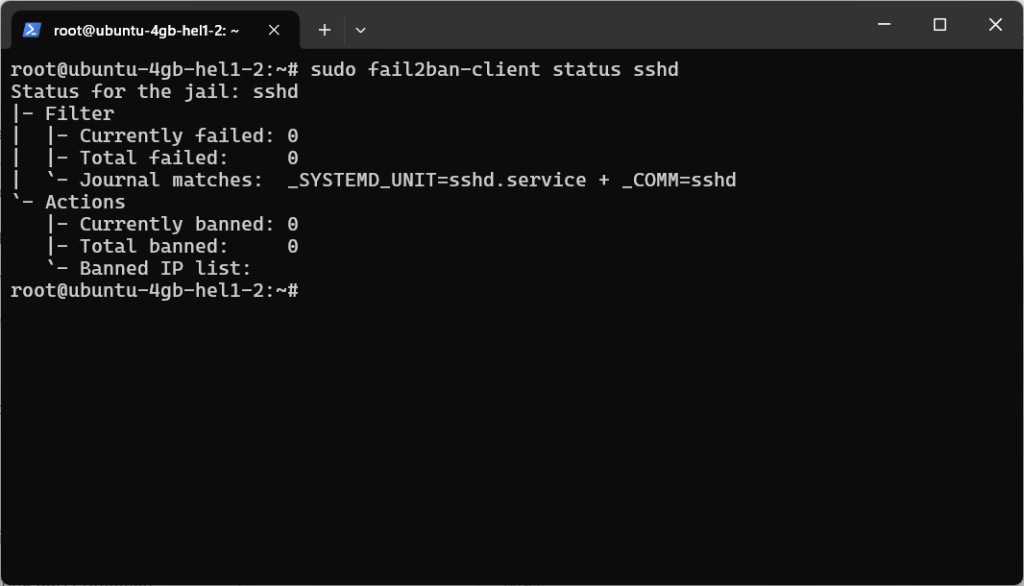Open a new tab with the plus button
Screen dimensions: 1024x586
[x=324, y=30]
